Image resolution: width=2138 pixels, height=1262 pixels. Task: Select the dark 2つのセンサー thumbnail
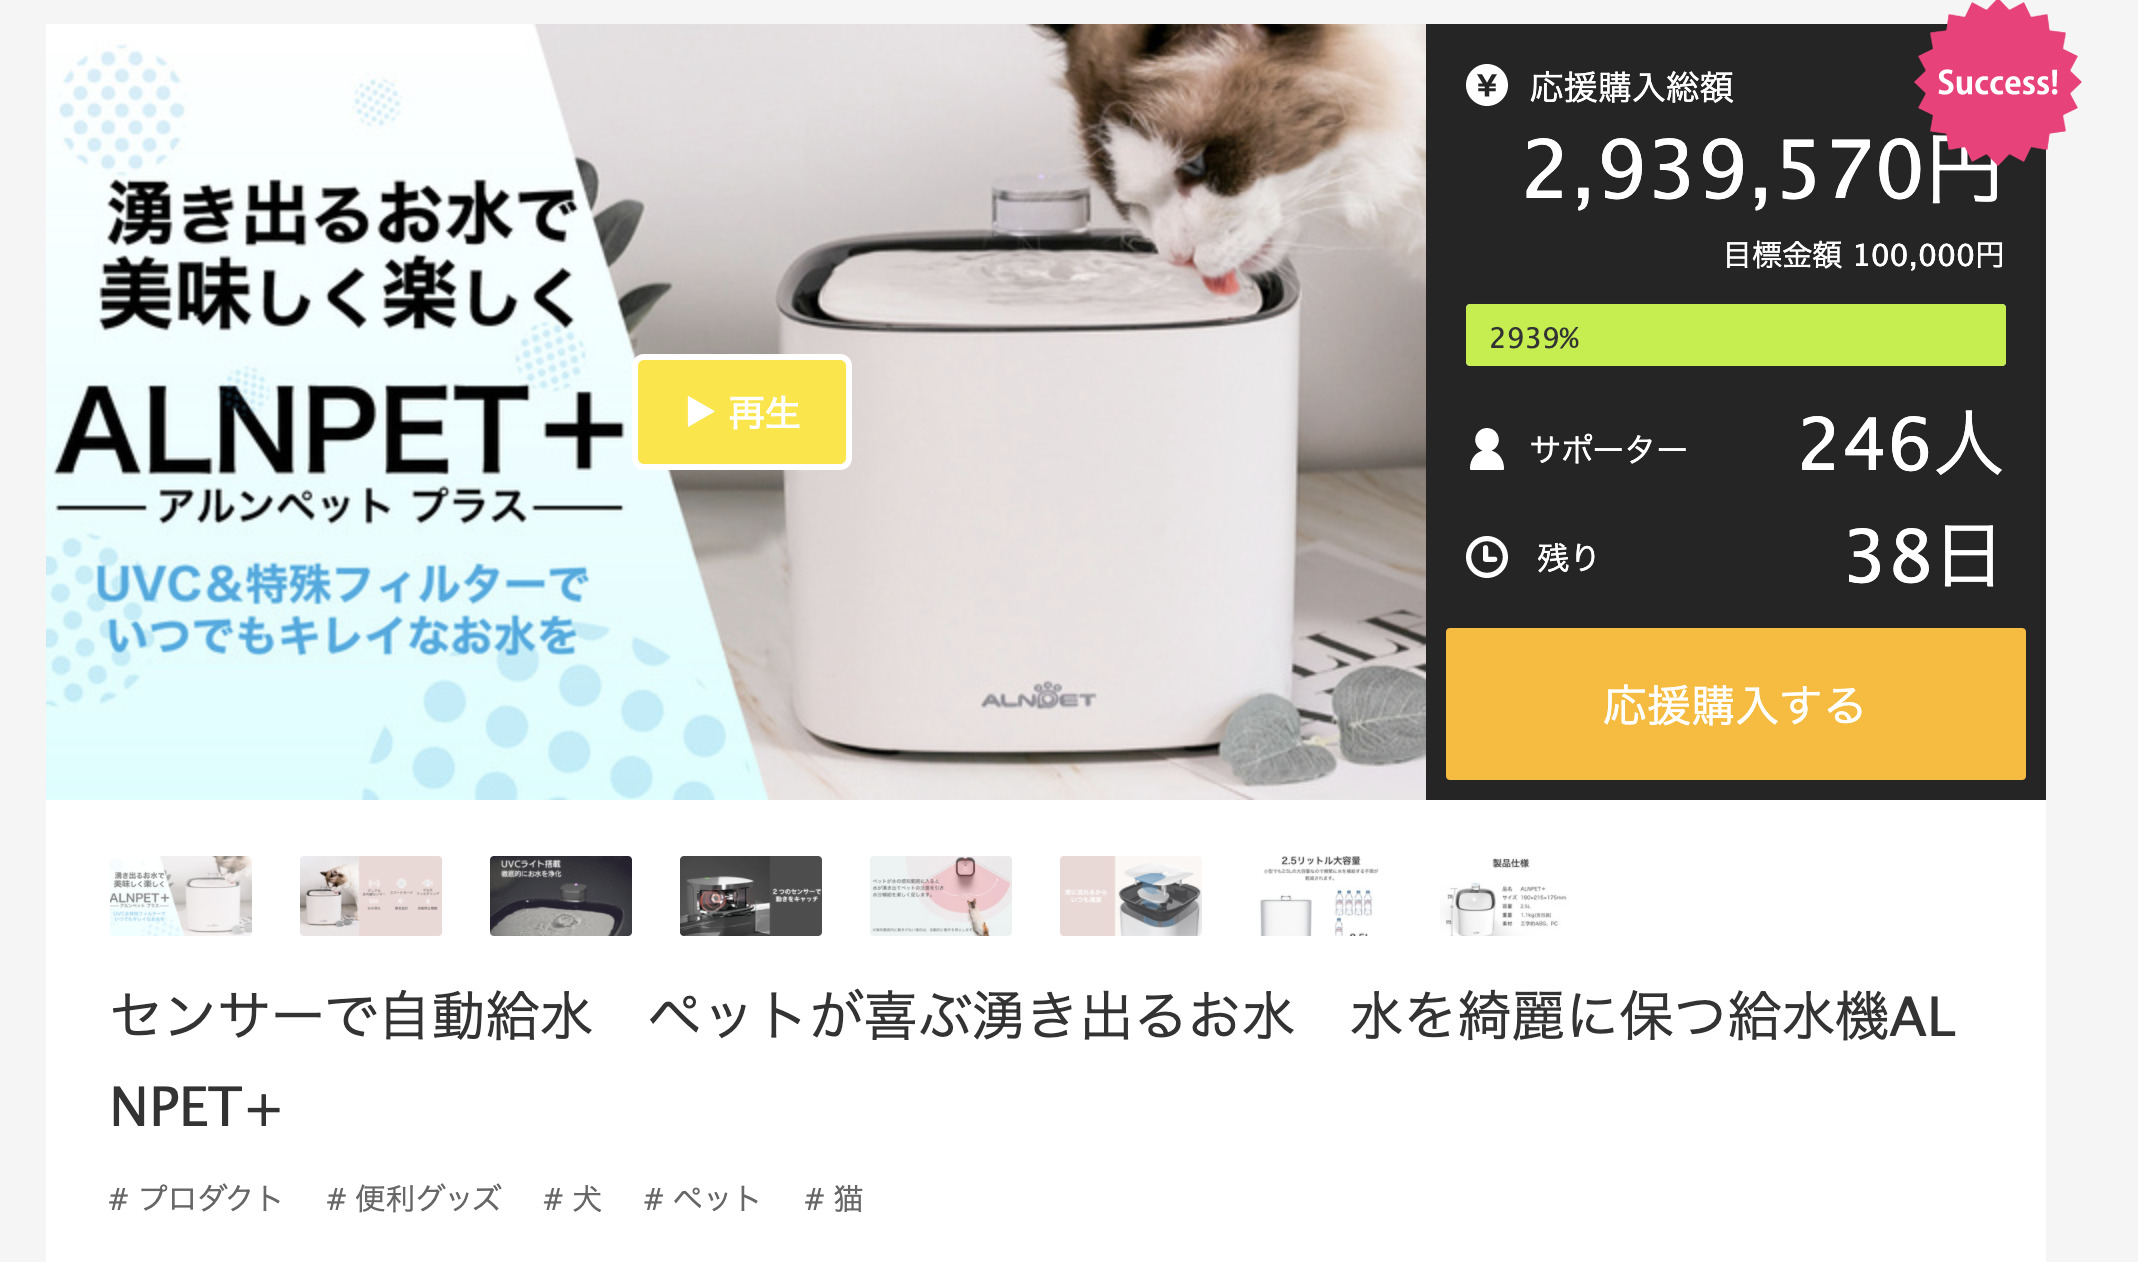[751, 896]
